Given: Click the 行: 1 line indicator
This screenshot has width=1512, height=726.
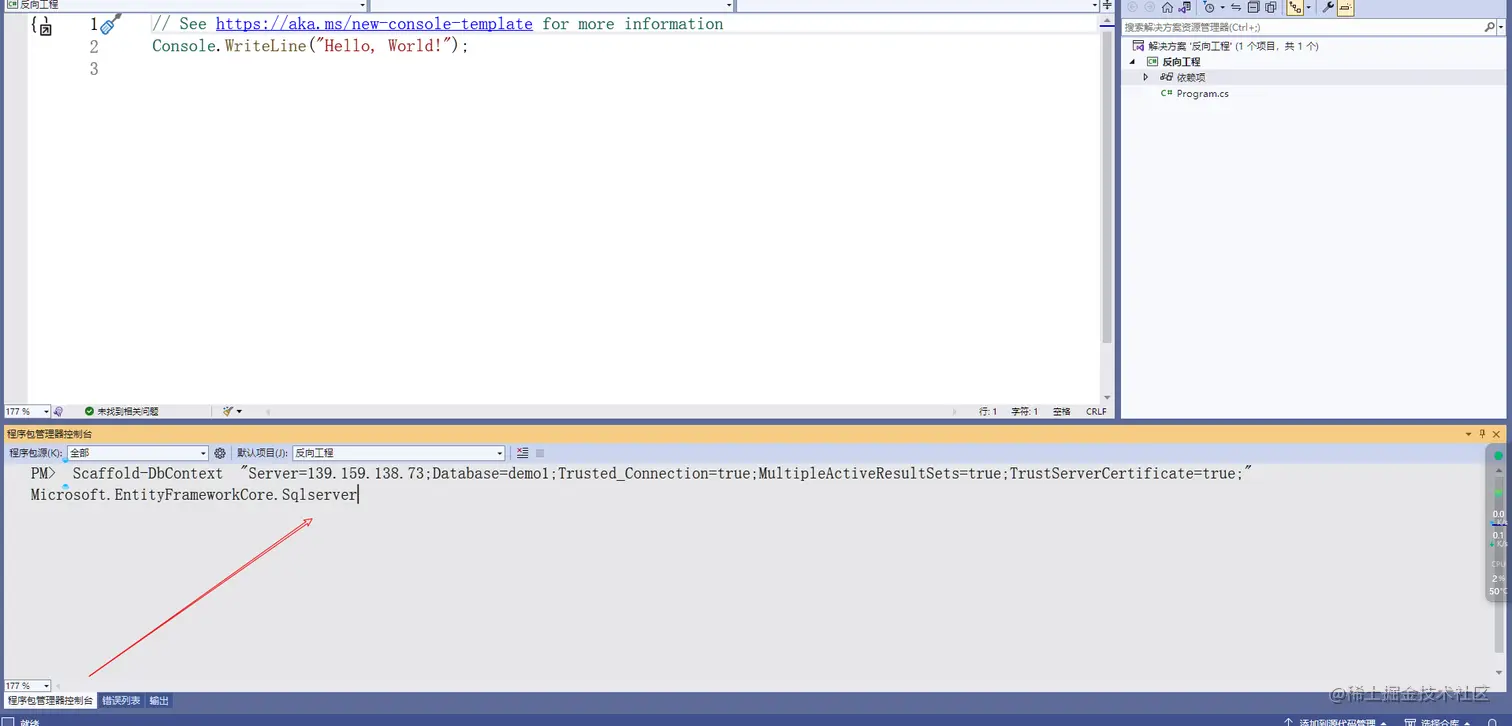Looking at the screenshot, I should coord(988,411).
